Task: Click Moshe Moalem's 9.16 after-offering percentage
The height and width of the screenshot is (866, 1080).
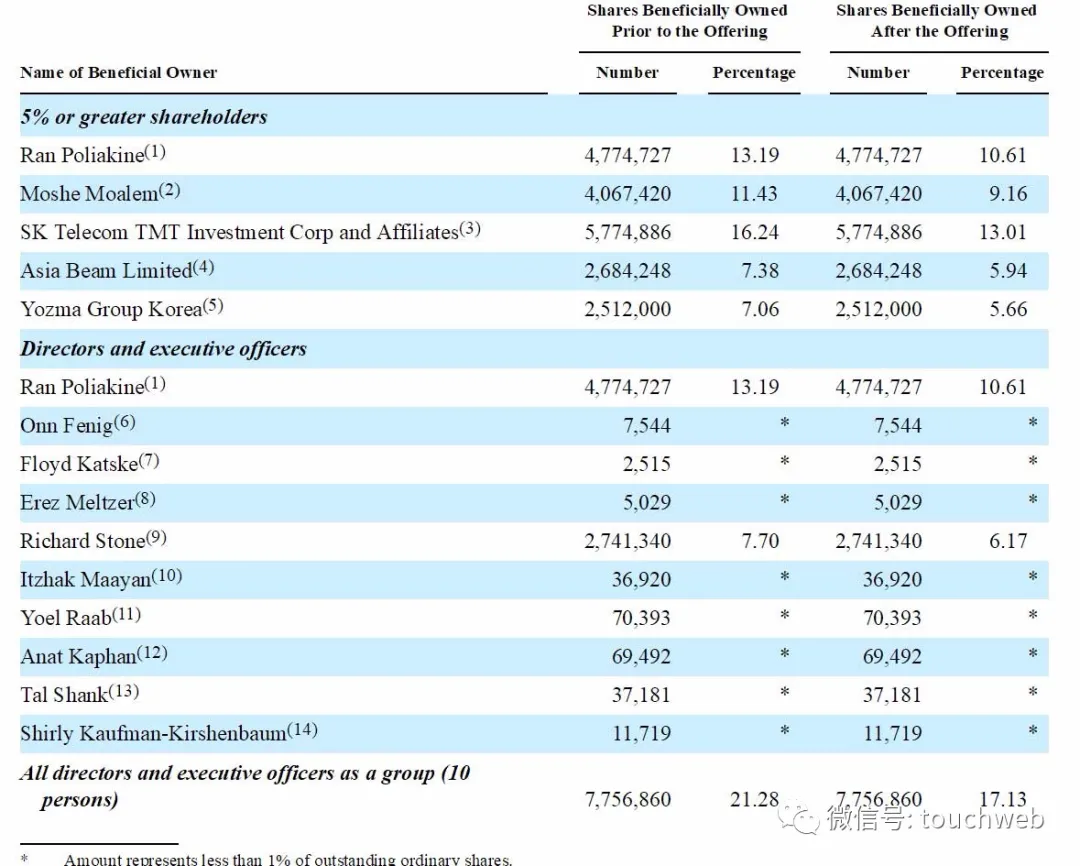Action: click(1008, 194)
